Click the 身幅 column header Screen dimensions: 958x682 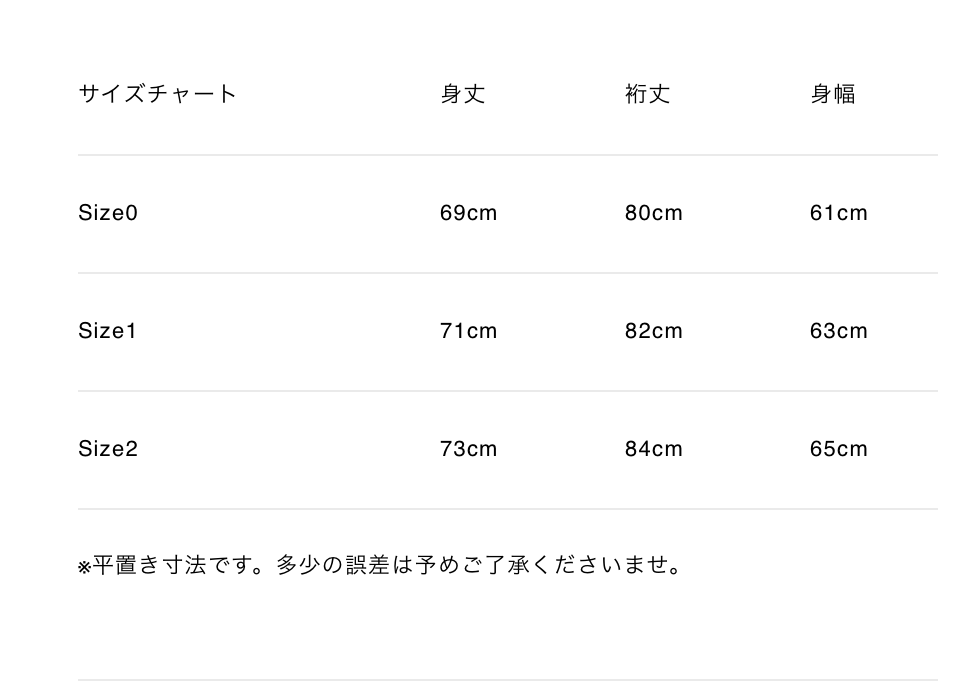832,94
